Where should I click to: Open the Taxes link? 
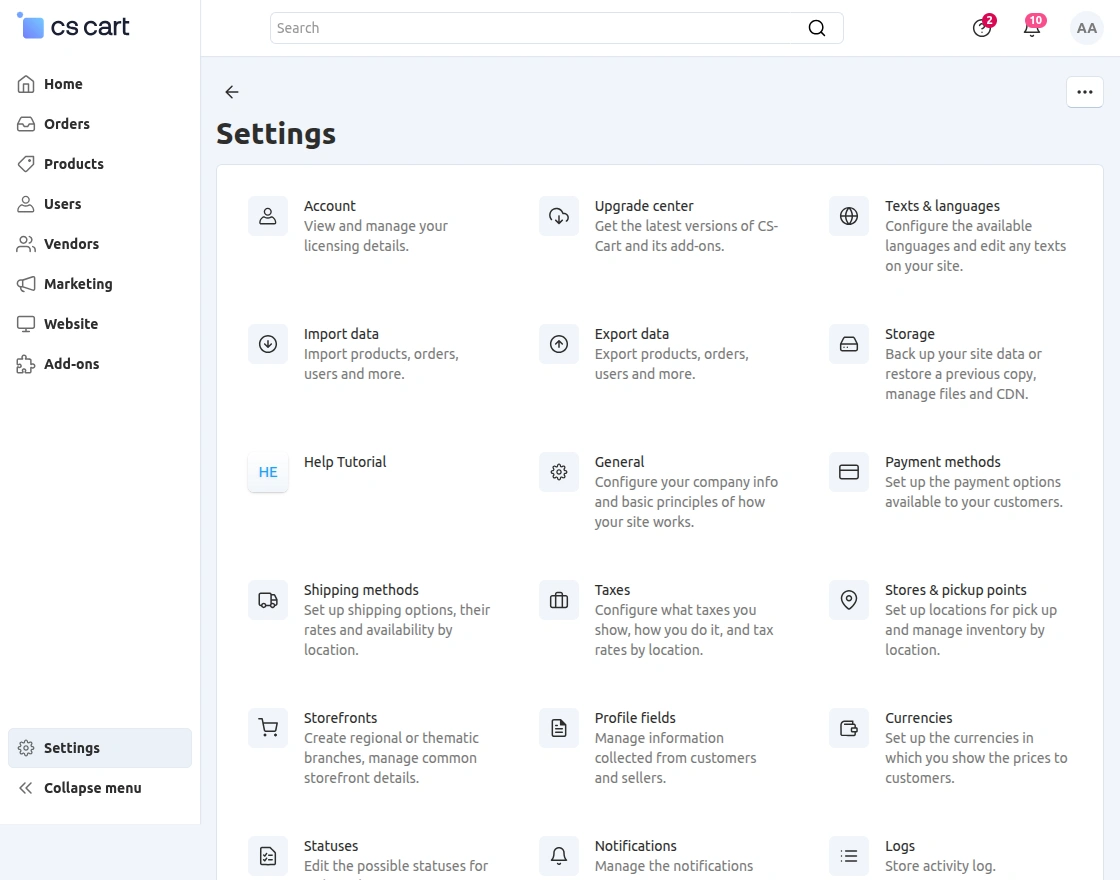[612, 590]
